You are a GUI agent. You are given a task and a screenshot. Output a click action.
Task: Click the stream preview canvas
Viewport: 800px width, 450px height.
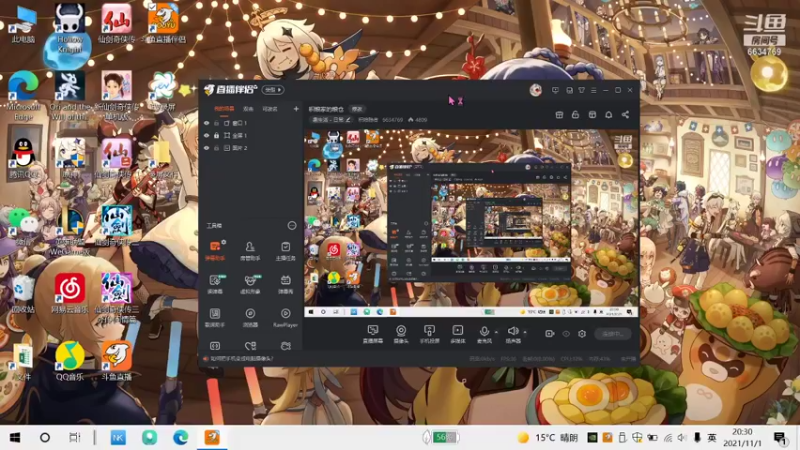coord(471,223)
